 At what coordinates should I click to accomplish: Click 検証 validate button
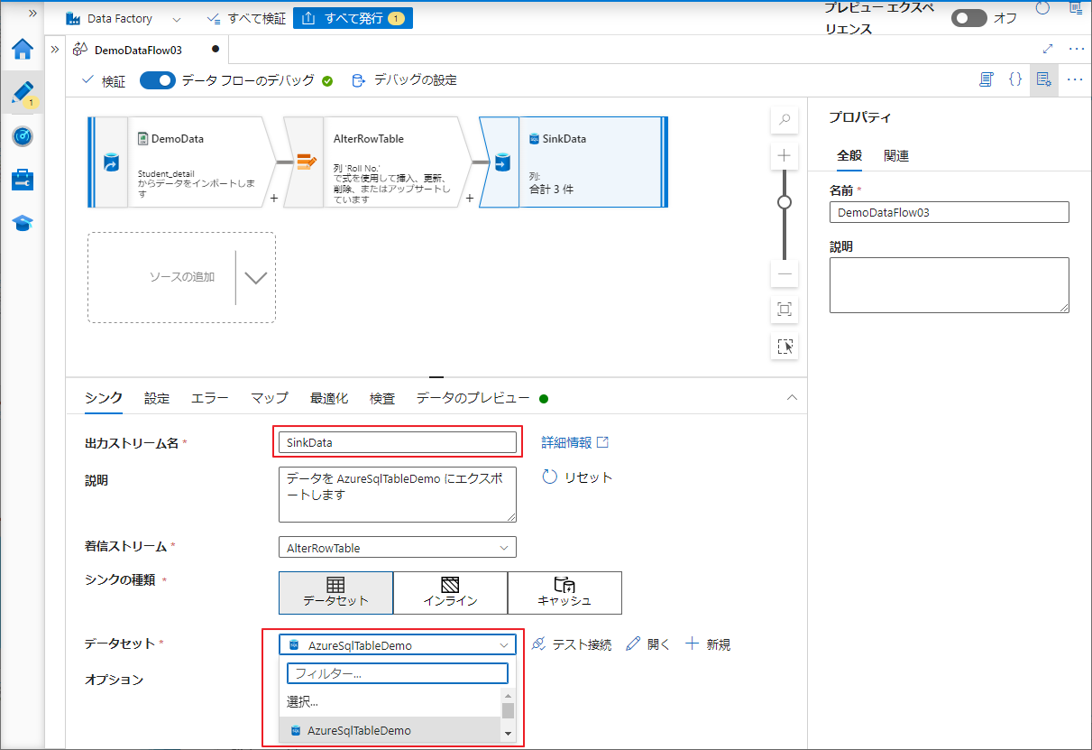coord(104,81)
